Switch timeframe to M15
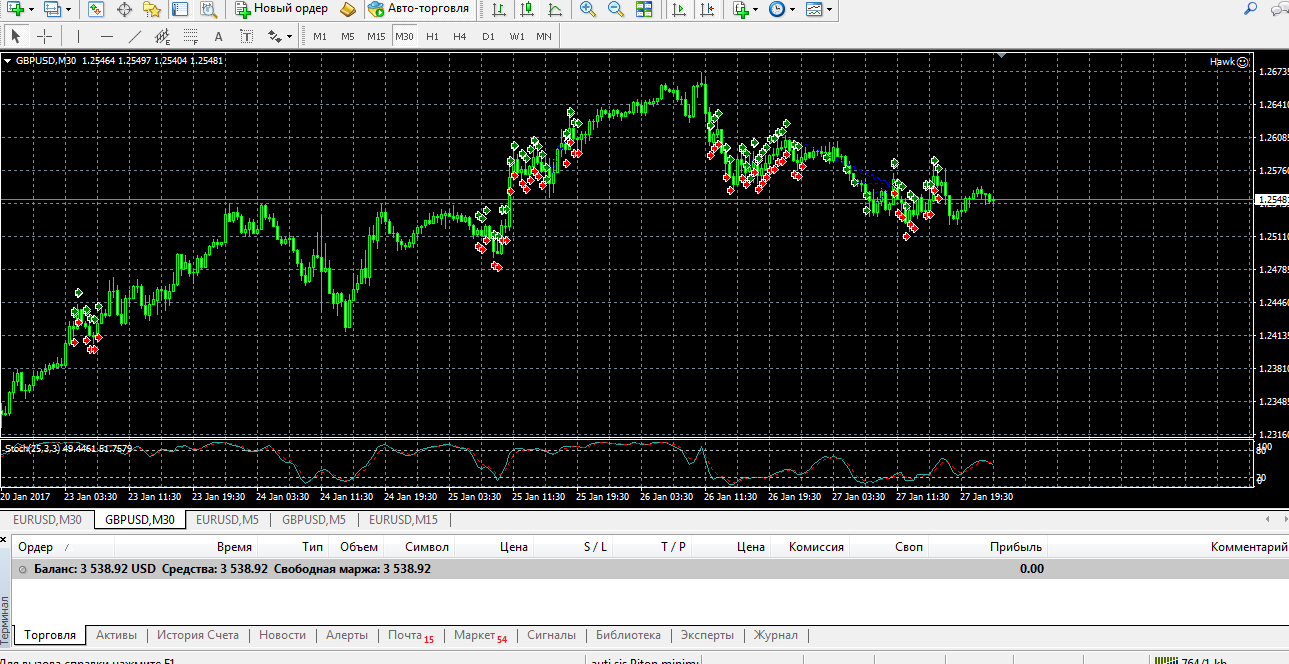This screenshot has height=664, width=1289. click(x=376, y=36)
